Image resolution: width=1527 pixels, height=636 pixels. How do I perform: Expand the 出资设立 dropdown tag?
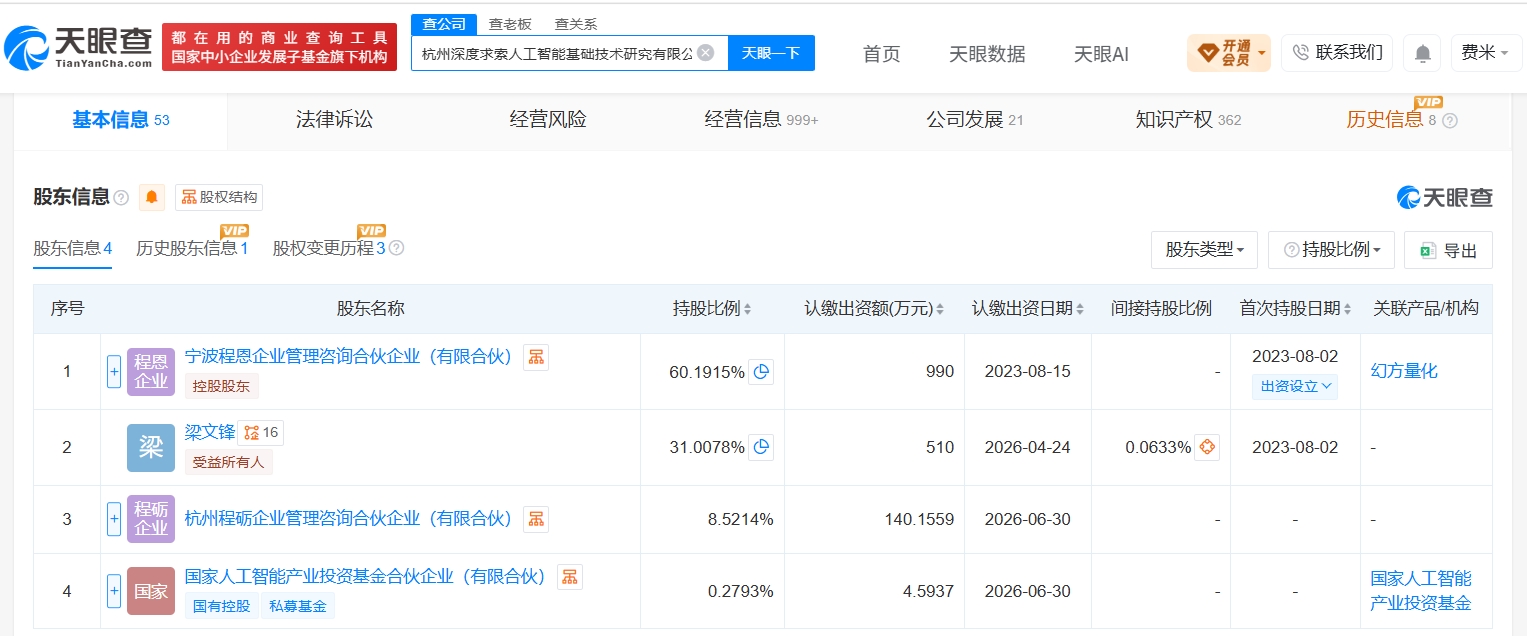tap(1295, 386)
